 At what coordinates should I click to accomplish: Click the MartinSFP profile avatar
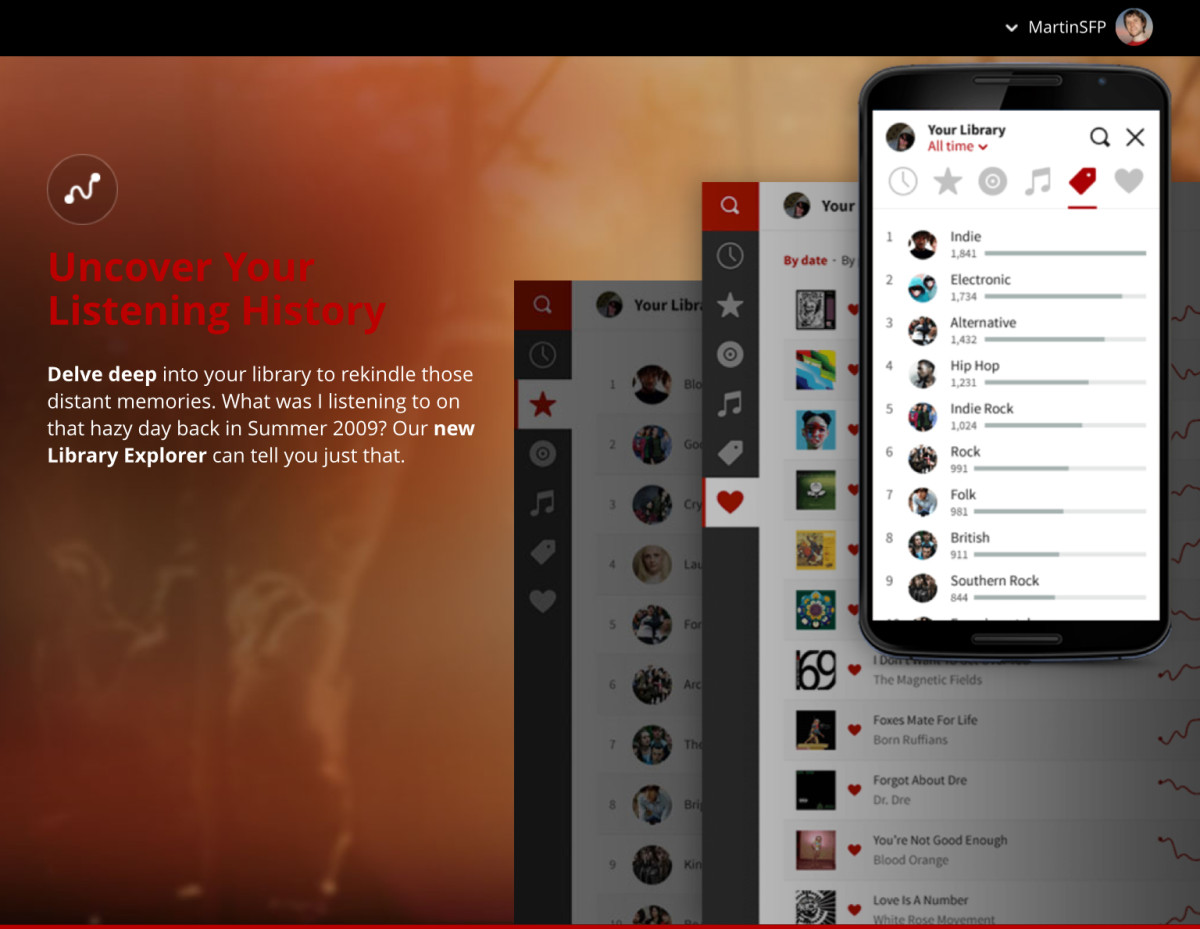[1134, 27]
